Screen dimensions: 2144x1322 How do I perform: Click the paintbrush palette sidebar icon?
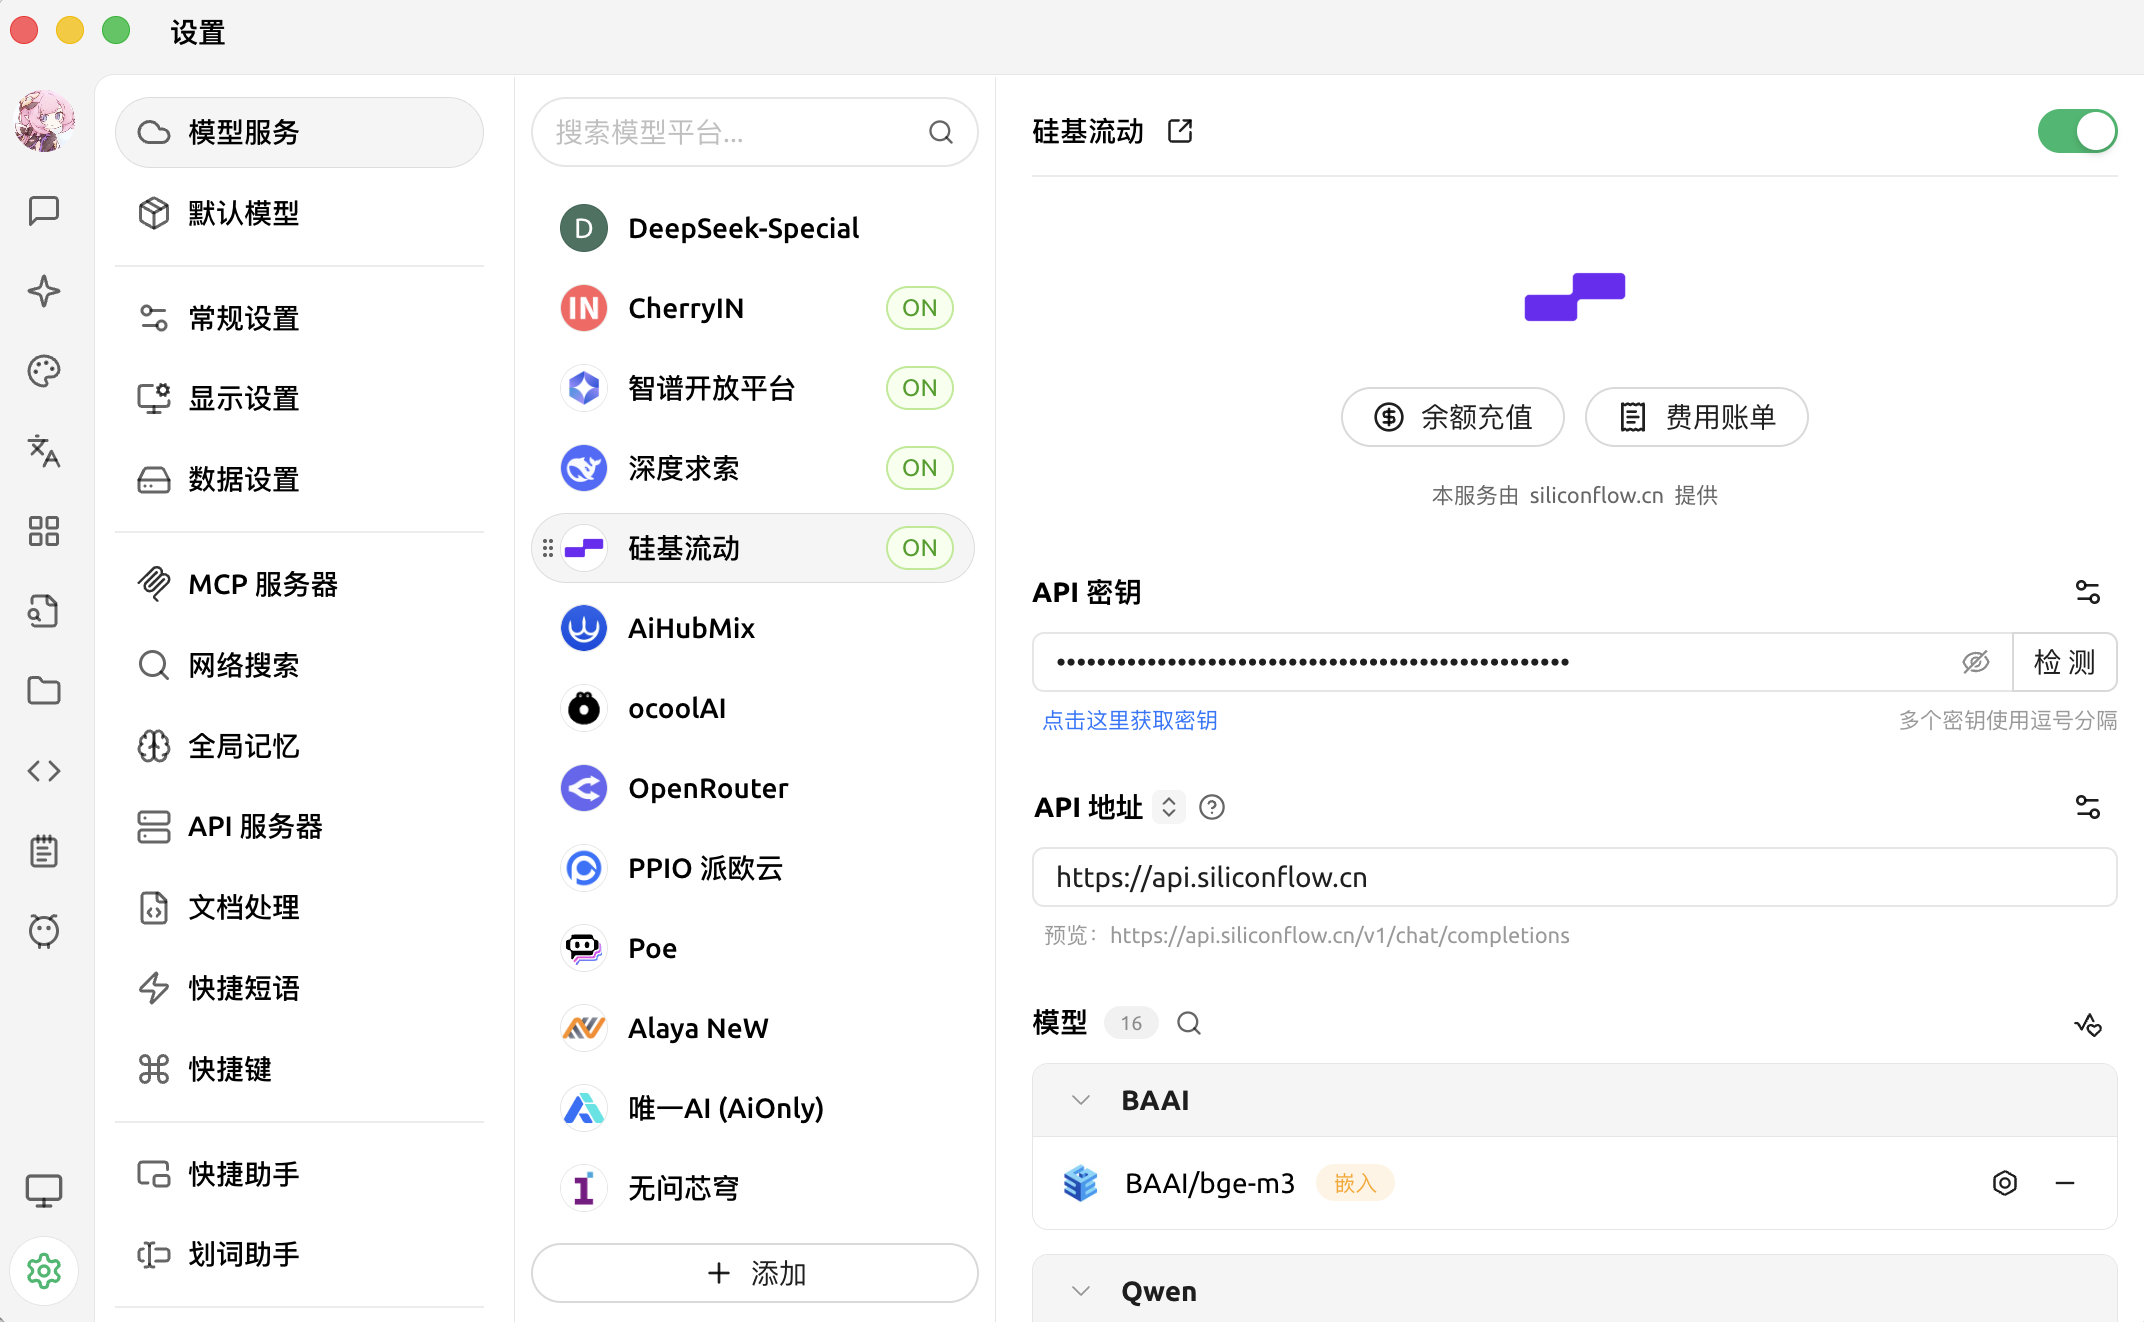click(x=44, y=371)
